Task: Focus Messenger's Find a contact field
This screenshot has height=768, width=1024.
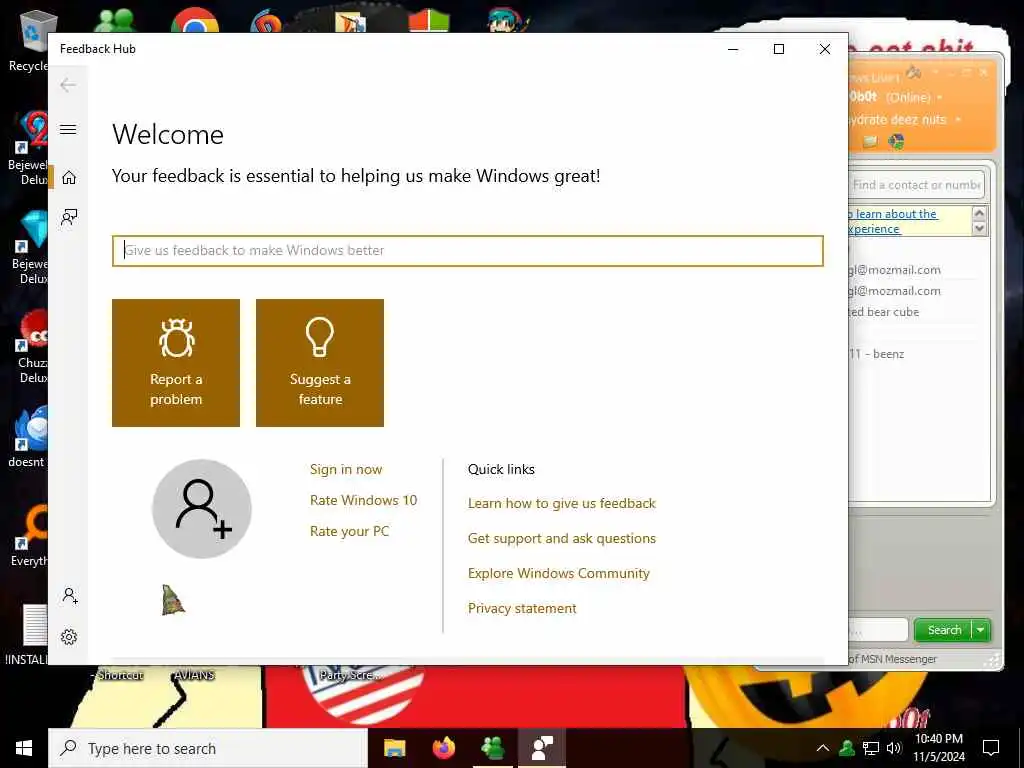Action: coord(916,185)
